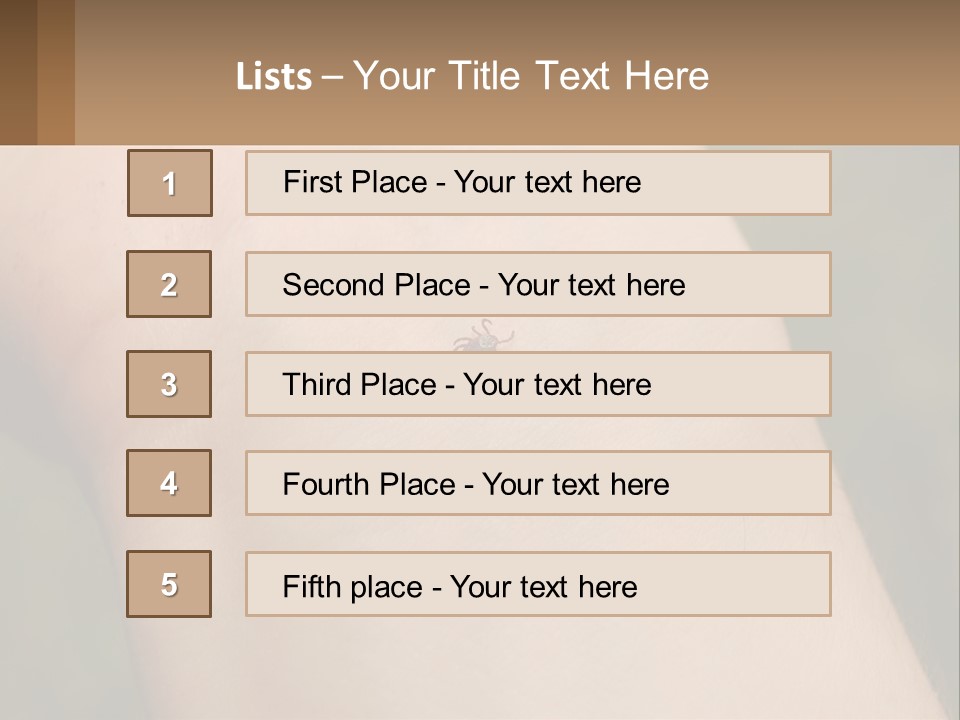Viewport: 960px width, 720px height.
Task: Select the number 1 box
Action: point(170,183)
